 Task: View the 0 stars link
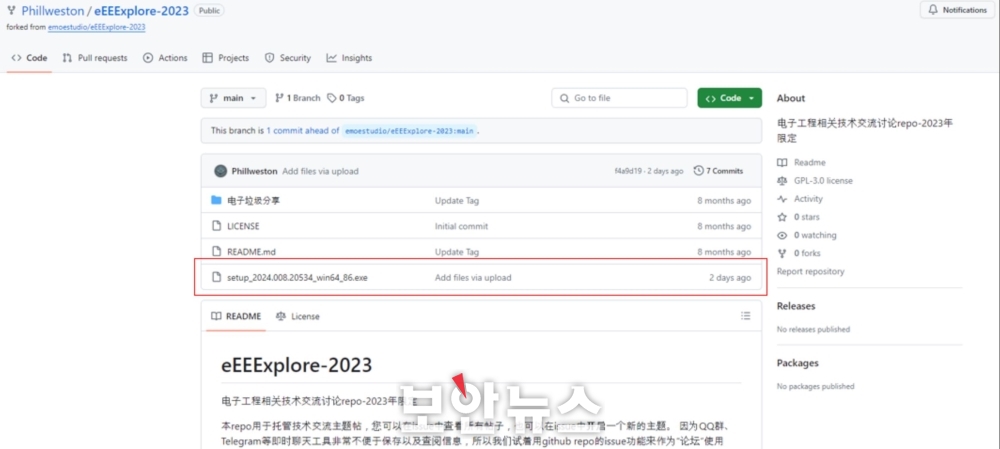click(798, 217)
